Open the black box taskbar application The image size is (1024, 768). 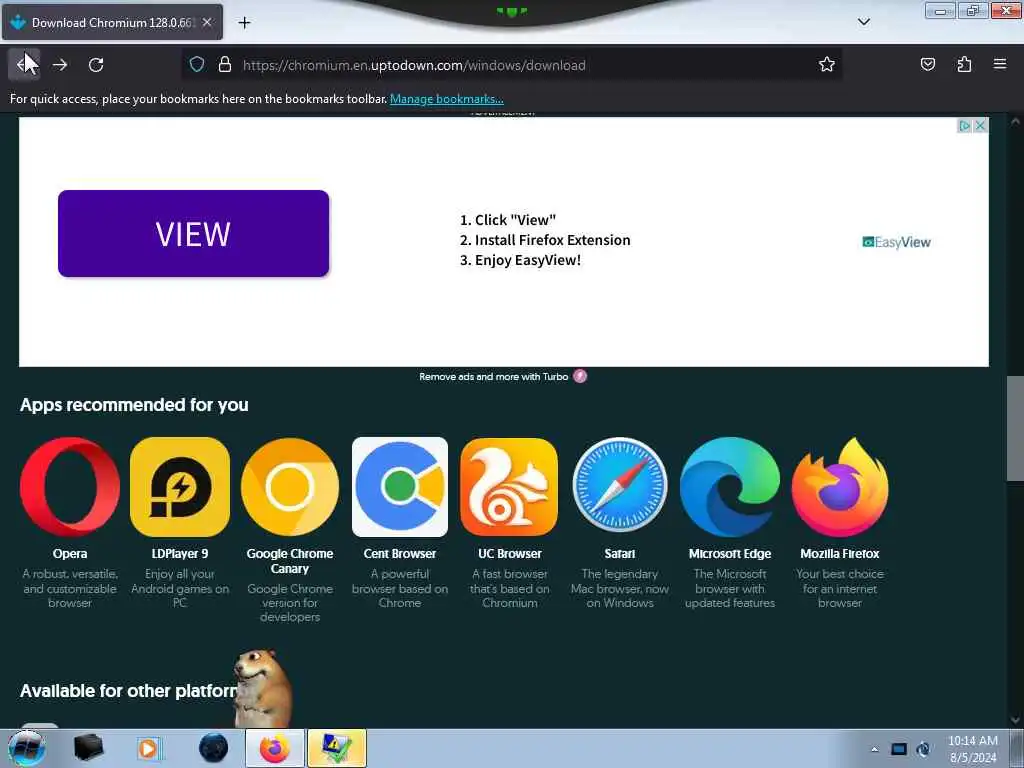click(x=88, y=748)
